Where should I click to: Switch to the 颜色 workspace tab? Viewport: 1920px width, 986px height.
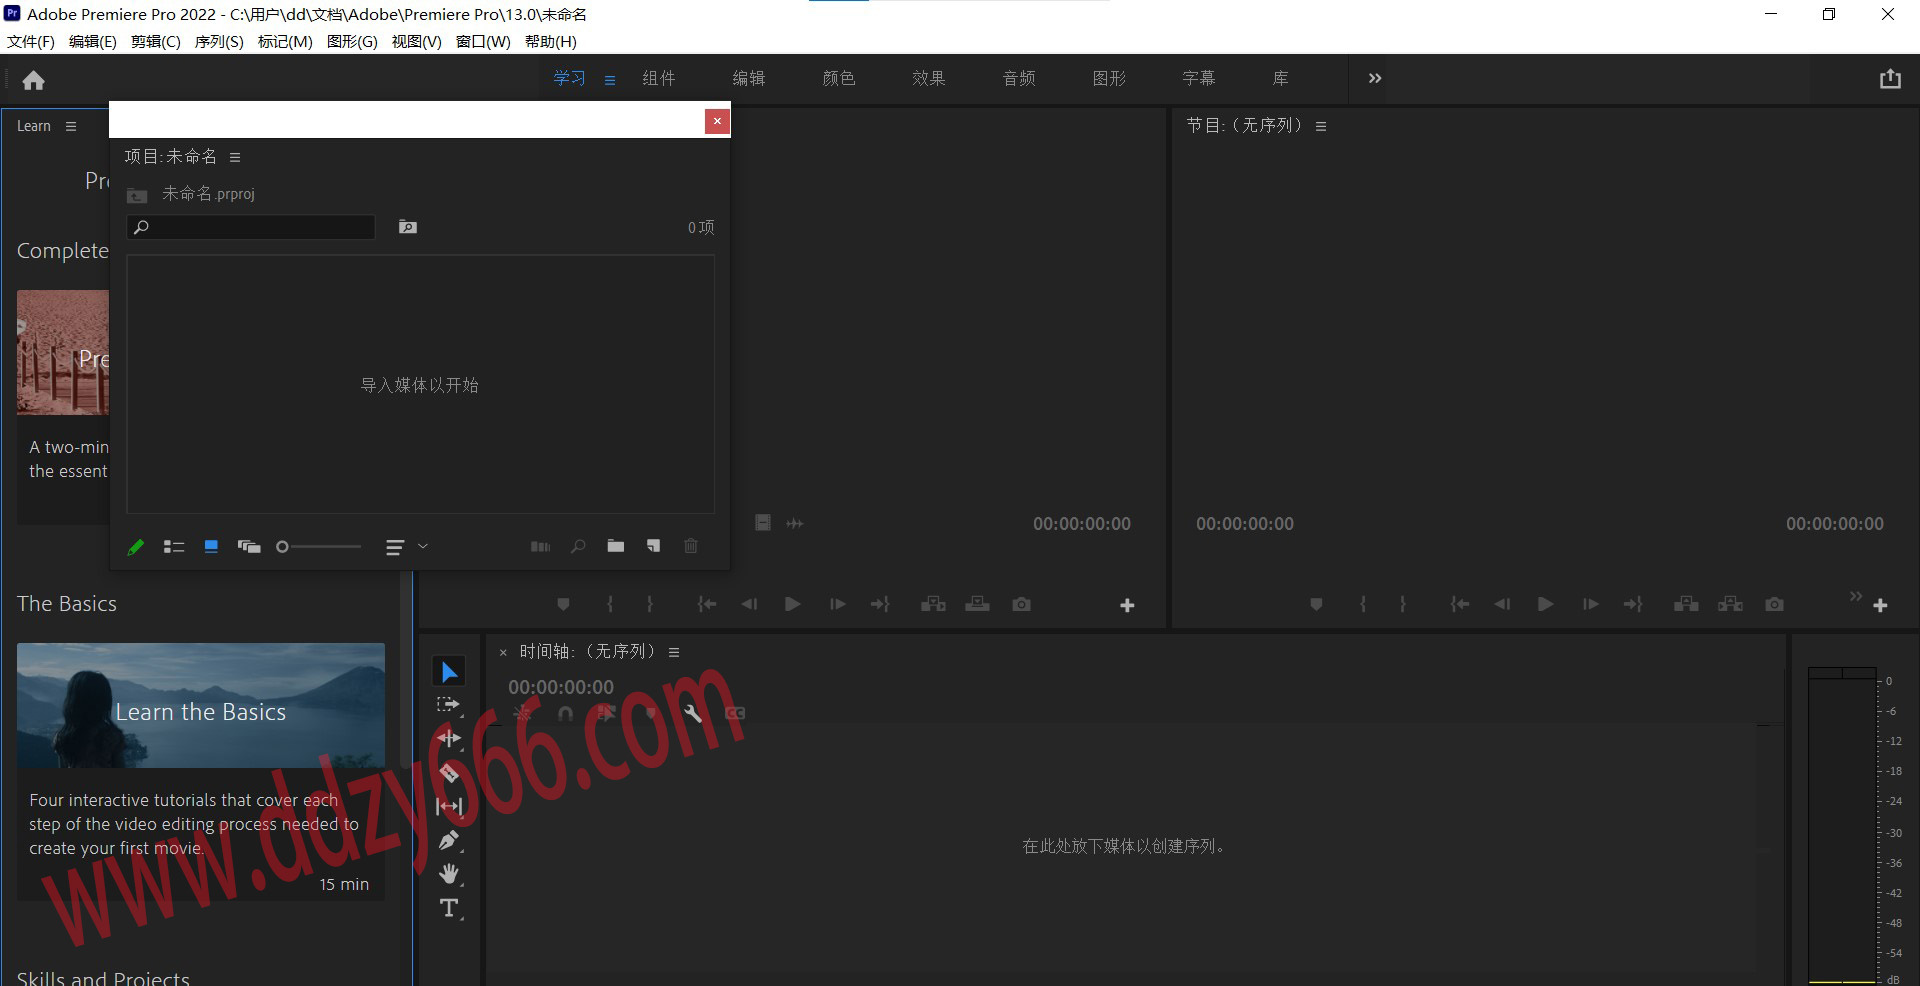pyautogui.click(x=839, y=78)
